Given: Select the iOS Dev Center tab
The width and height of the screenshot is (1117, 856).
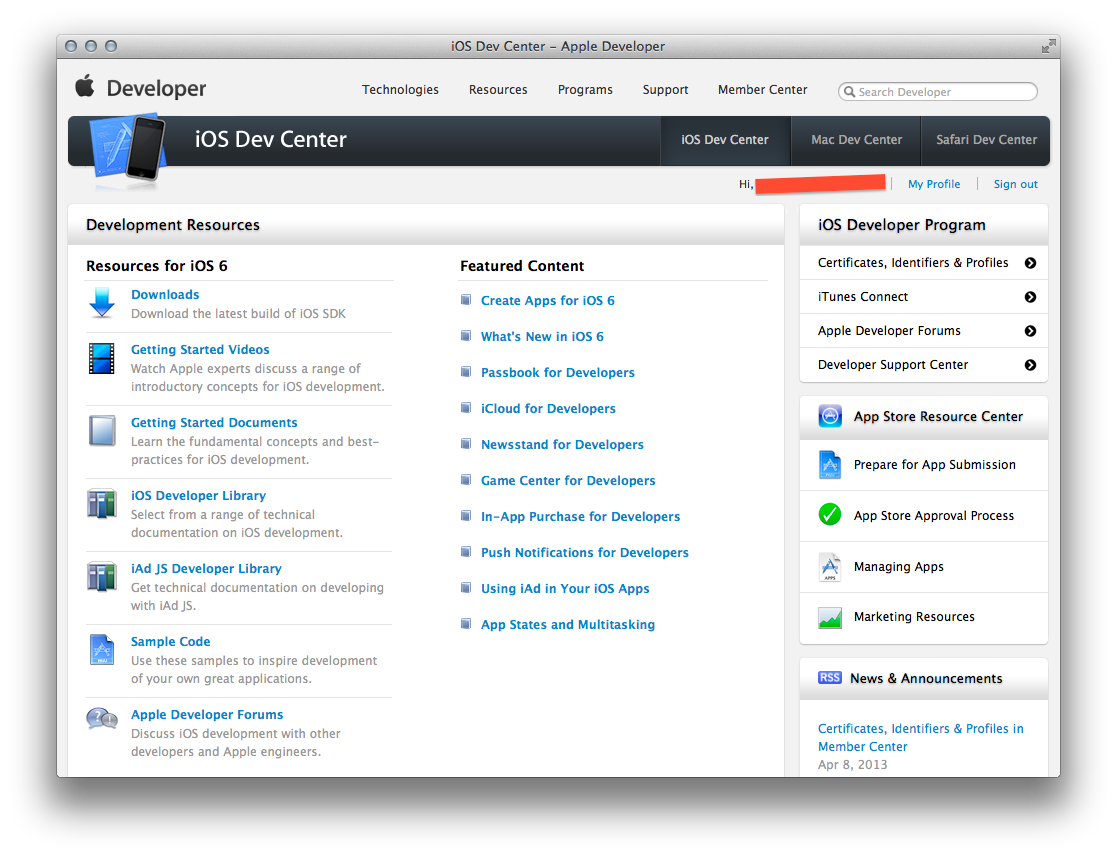Looking at the screenshot, I should (x=725, y=140).
